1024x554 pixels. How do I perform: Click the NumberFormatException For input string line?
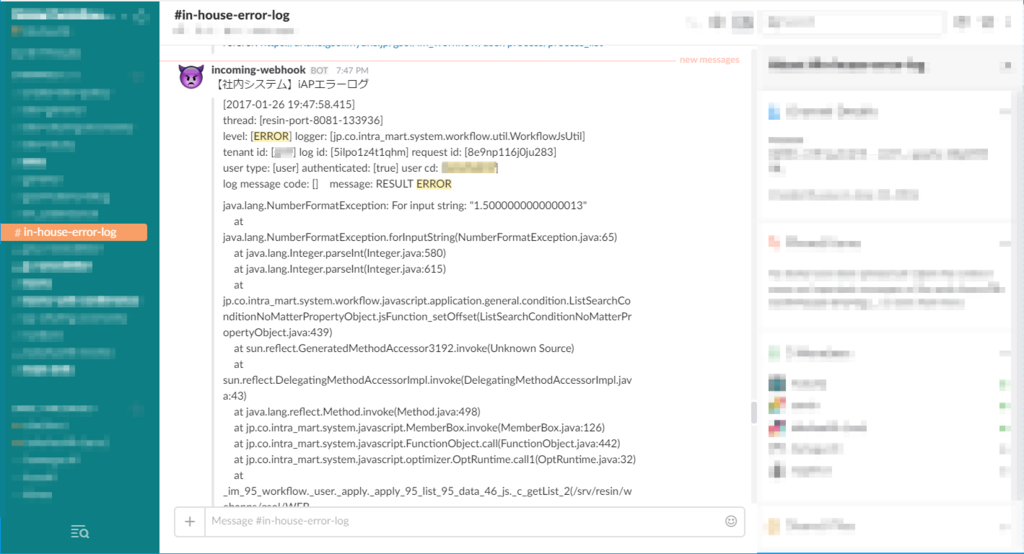(x=405, y=205)
